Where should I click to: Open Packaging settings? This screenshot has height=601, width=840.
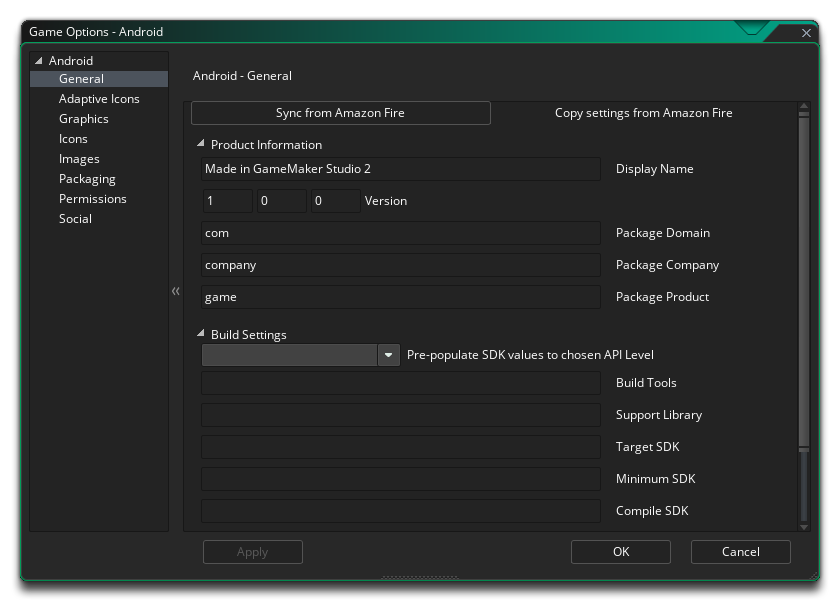pyautogui.click(x=87, y=178)
